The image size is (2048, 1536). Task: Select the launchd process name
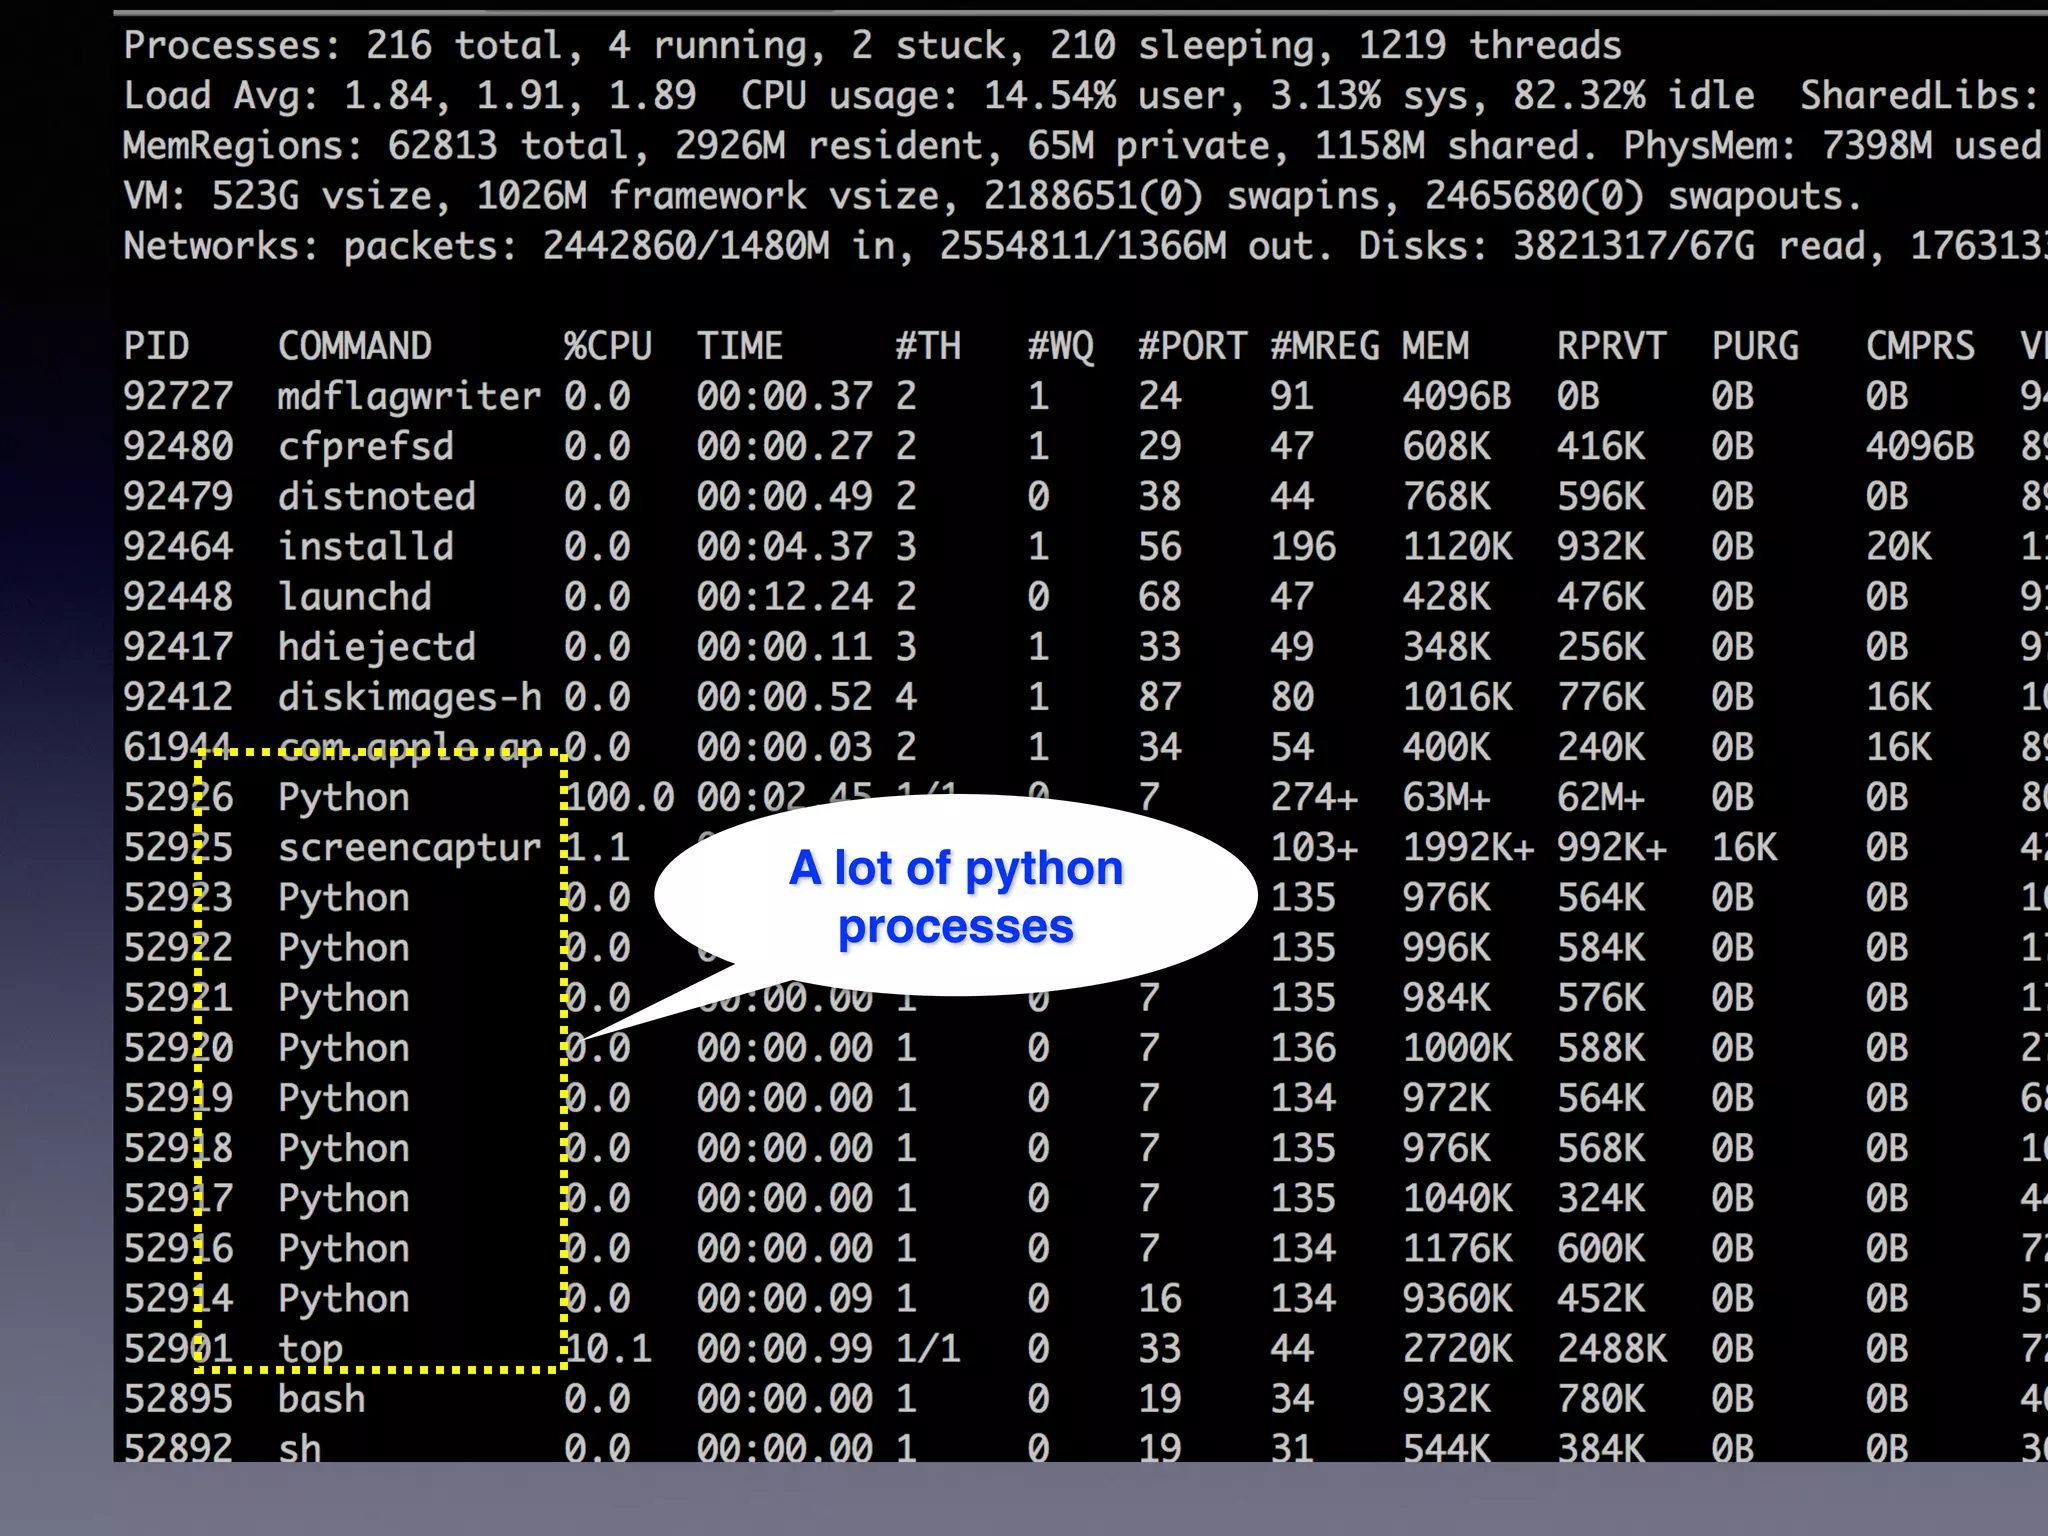pos(355,597)
